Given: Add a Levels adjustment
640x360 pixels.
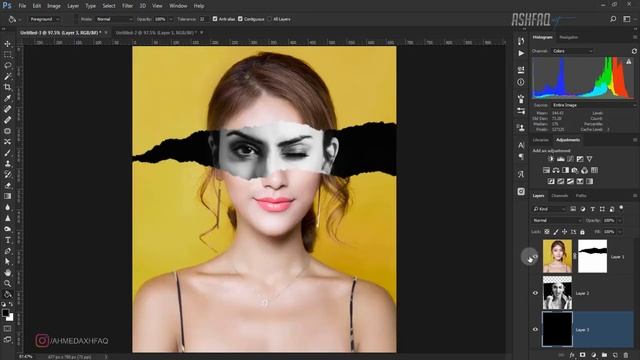Looking at the screenshot, I should (561, 159).
